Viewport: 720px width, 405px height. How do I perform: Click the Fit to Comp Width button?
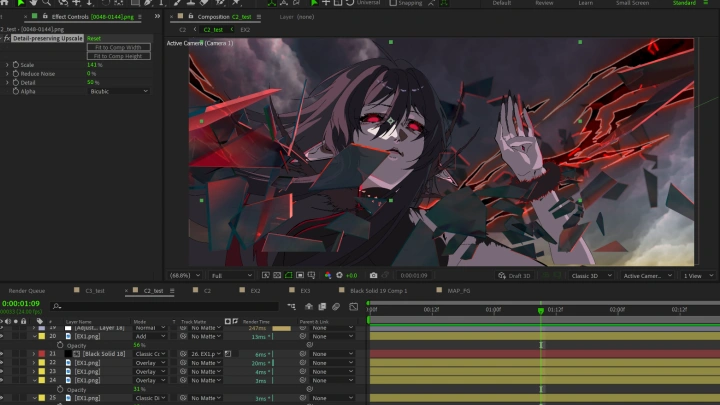point(118,47)
